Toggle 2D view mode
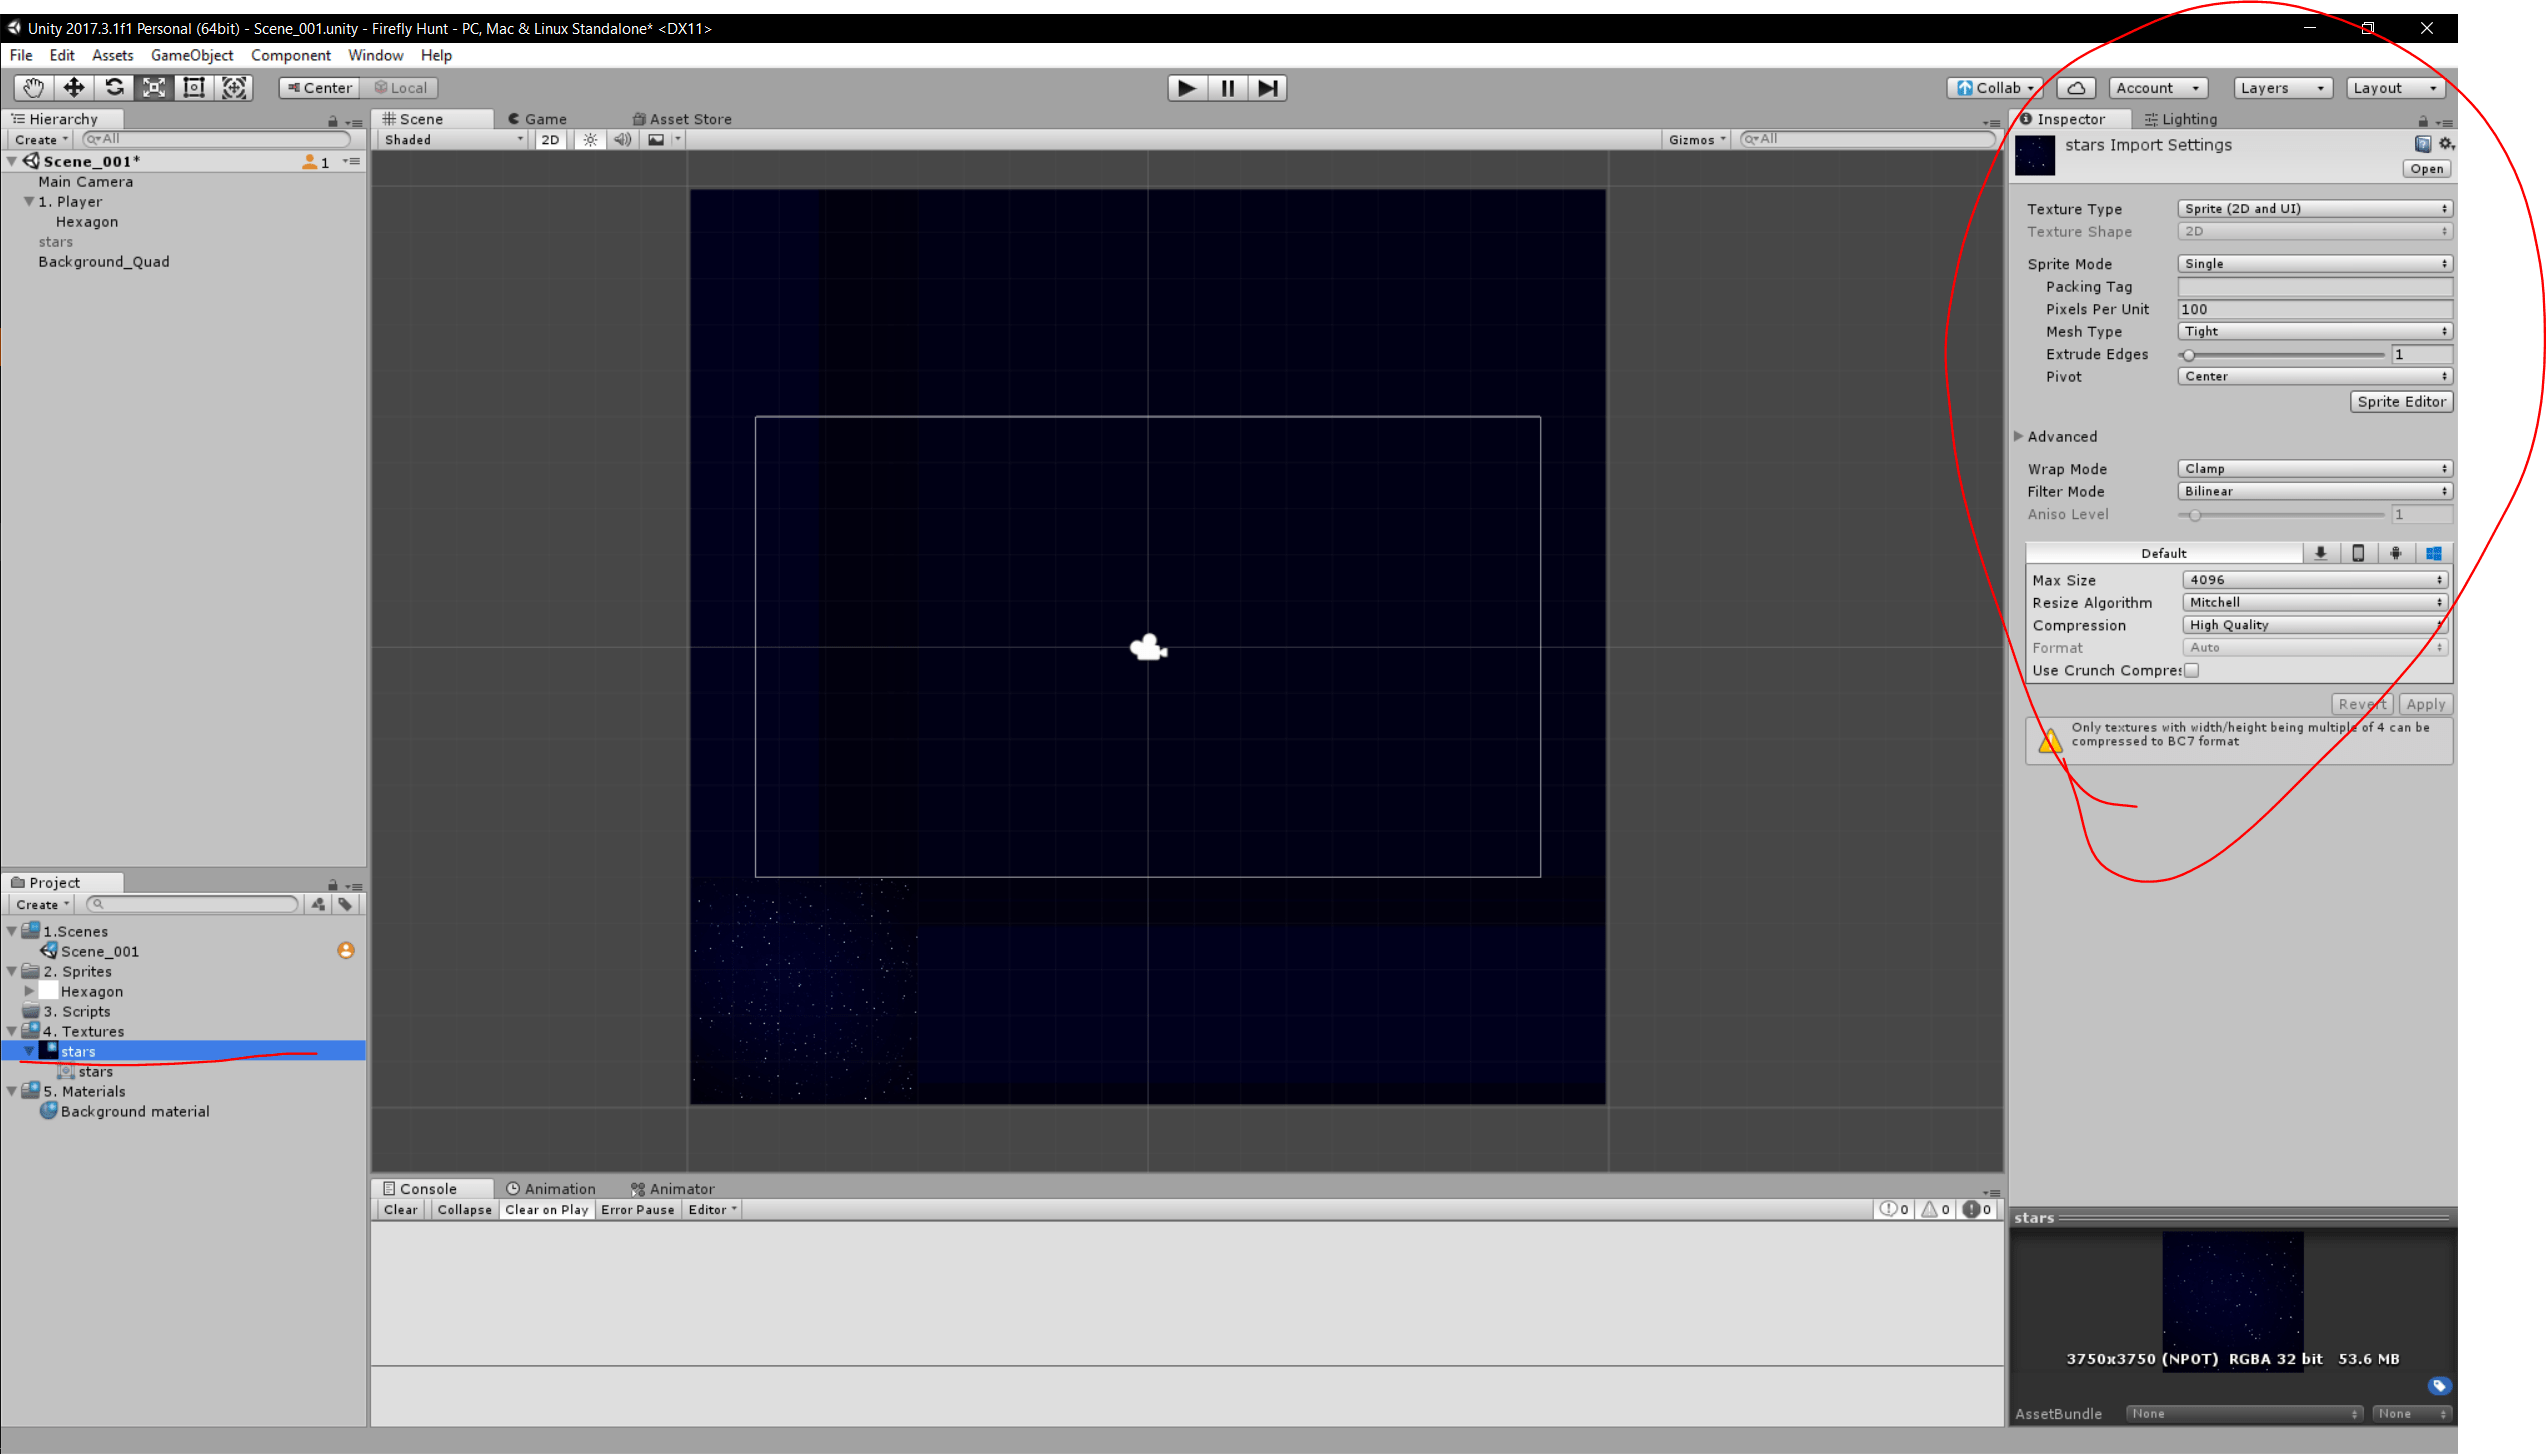This screenshot has width=2546, height=1454. 550,140
